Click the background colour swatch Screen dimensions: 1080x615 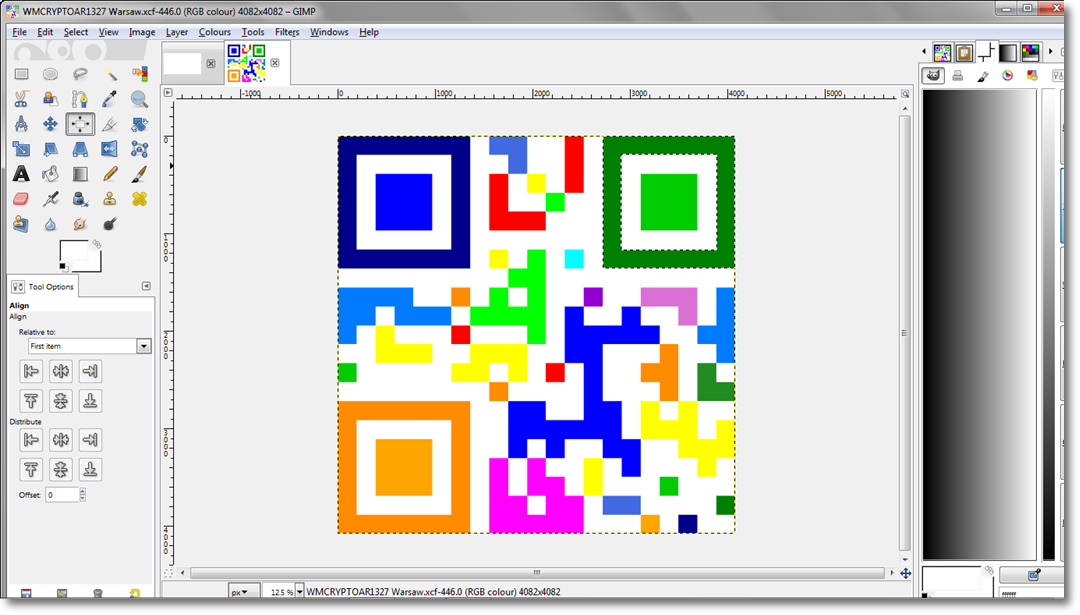point(94,264)
